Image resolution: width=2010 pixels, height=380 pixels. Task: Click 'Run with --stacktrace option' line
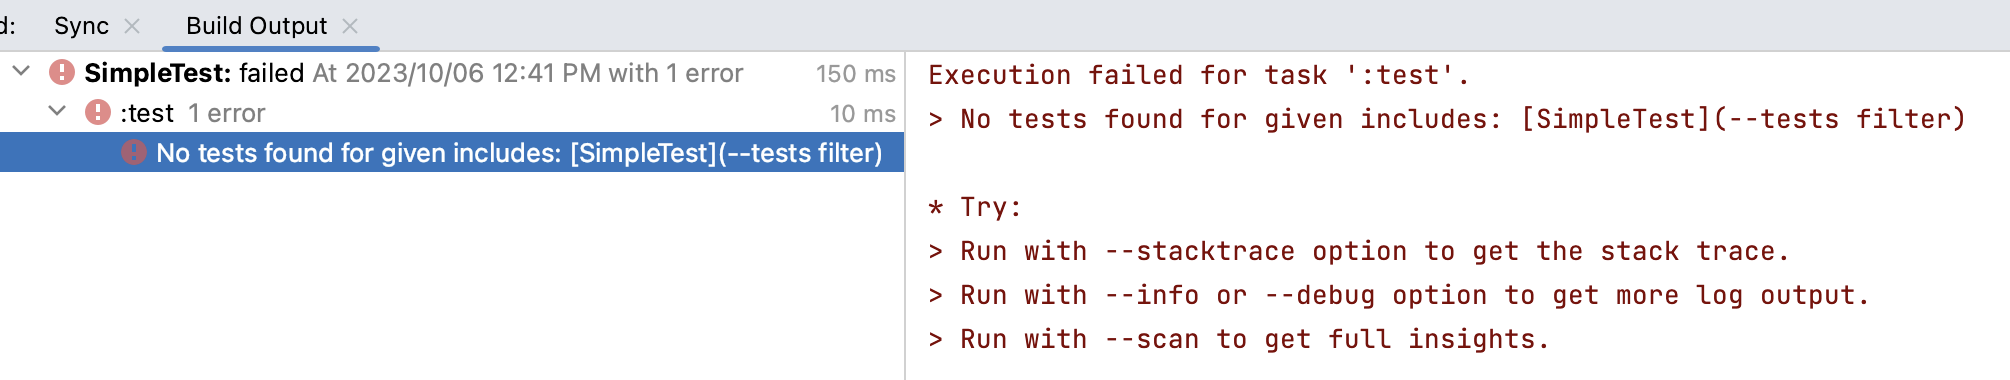pos(1359,251)
